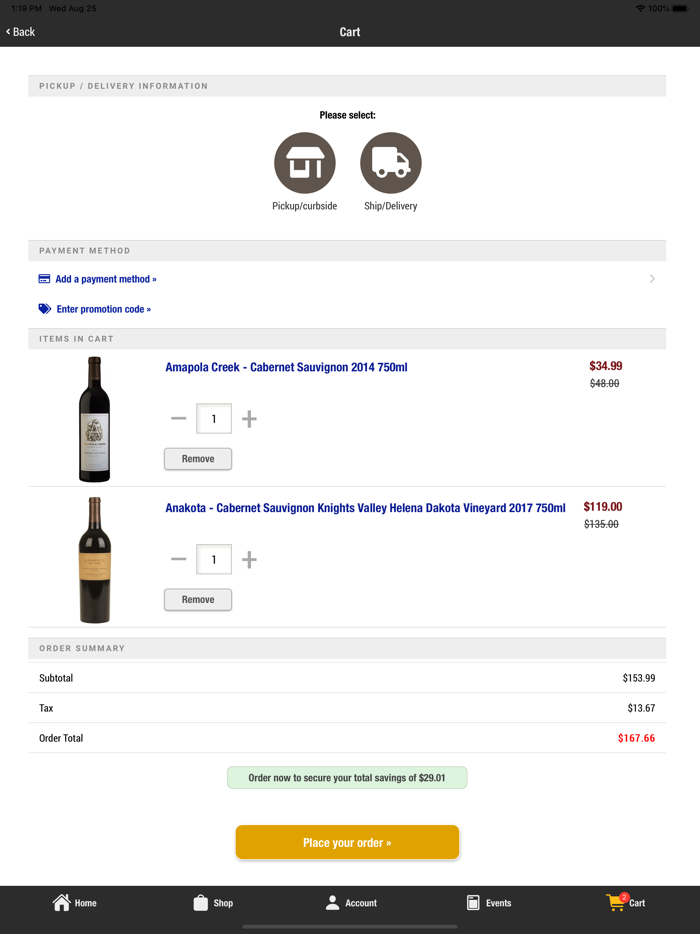Increase Amapola Creek quantity with plus
Image resolution: width=700 pixels, height=934 pixels.
pyautogui.click(x=249, y=419)
